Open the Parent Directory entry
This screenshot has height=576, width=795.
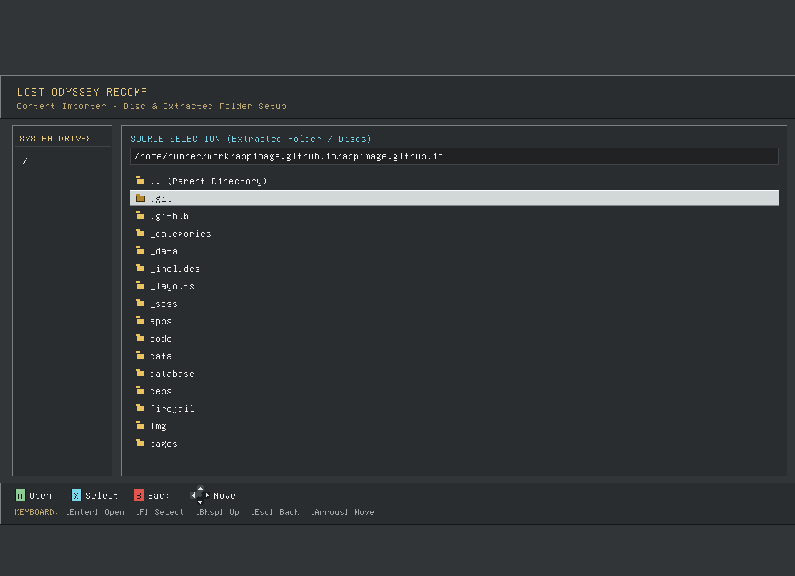click(454, 181)
